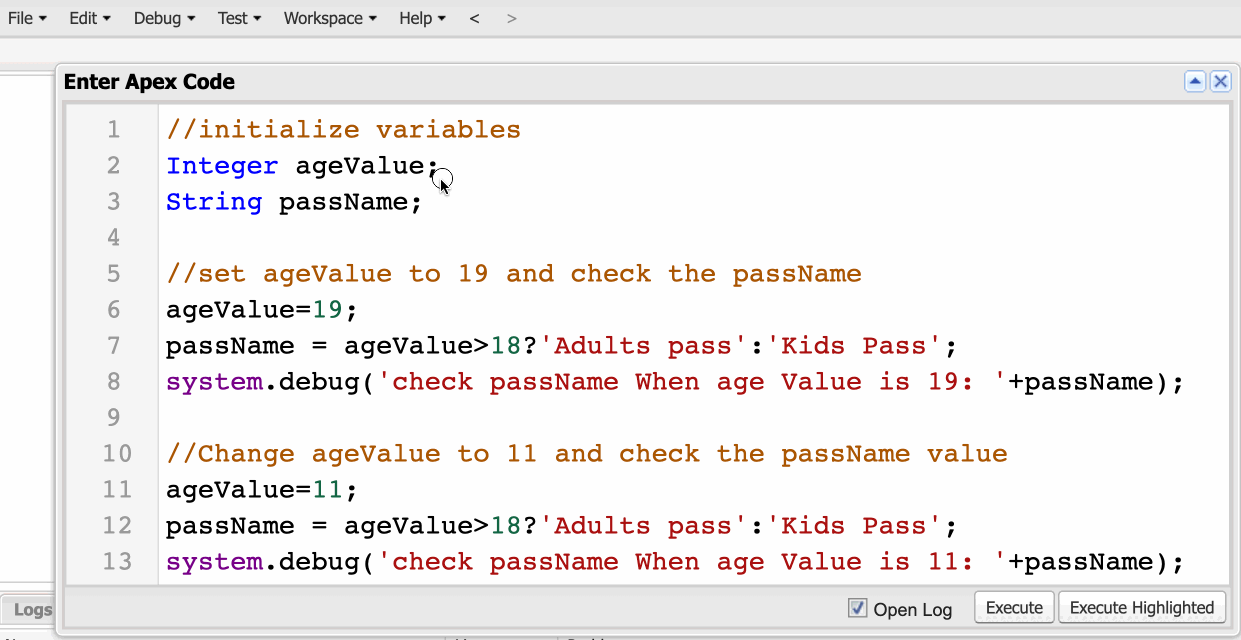The width and height of the screenshot is (1241, 640).
Task: Go forward with the > arrow
Action: tap(512, 18)
